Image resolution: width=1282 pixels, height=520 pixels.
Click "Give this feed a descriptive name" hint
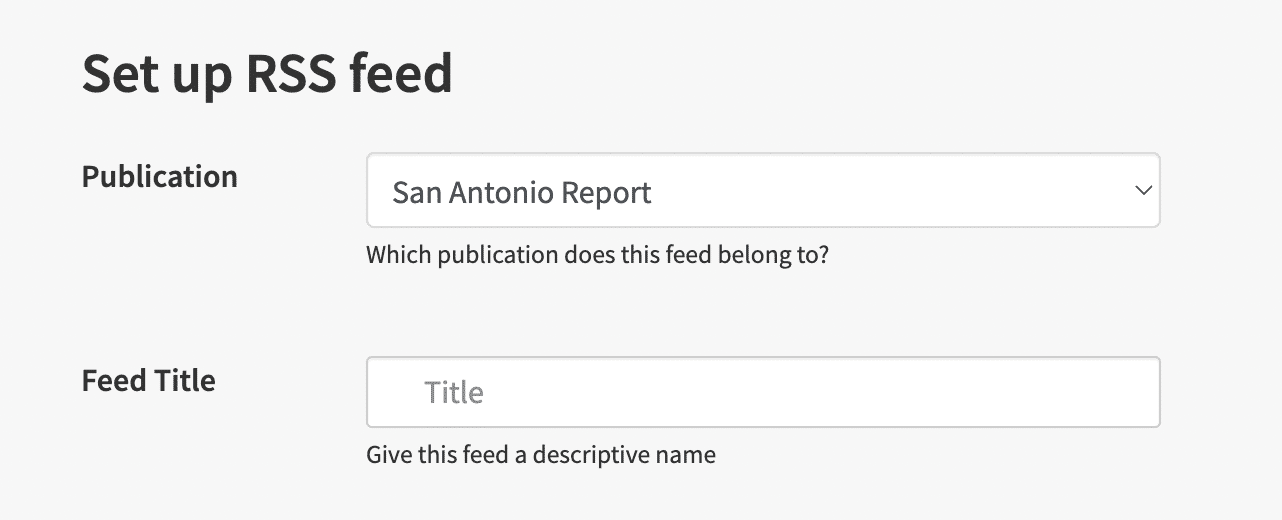(x=541, y=455)
